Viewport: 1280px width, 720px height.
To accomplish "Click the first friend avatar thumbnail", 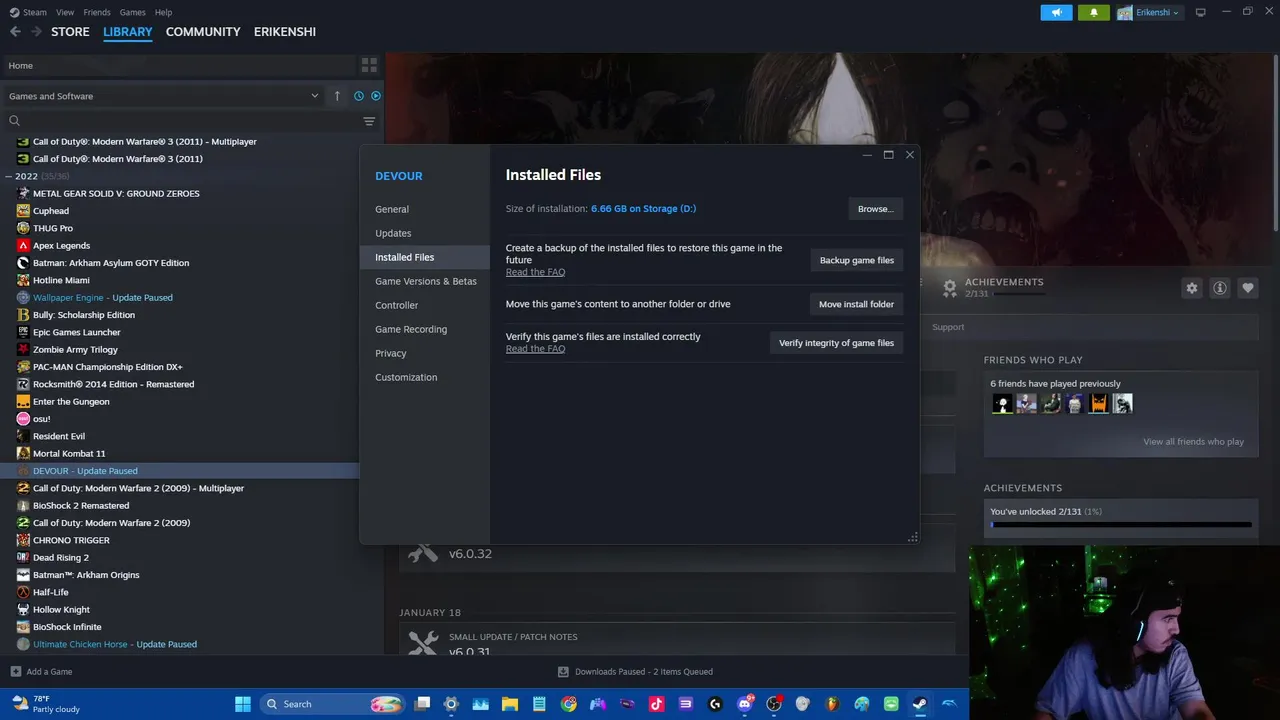I will (x=1002, y=404).
